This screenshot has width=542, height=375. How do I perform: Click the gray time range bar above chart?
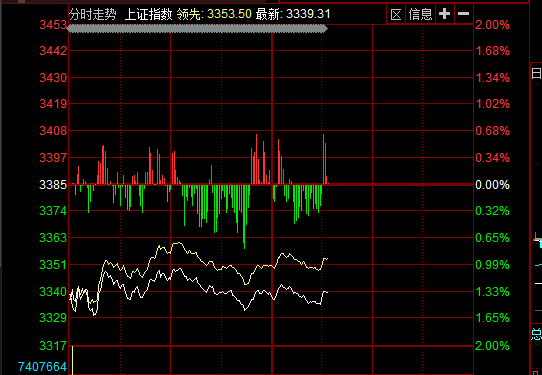coord(197,29)
